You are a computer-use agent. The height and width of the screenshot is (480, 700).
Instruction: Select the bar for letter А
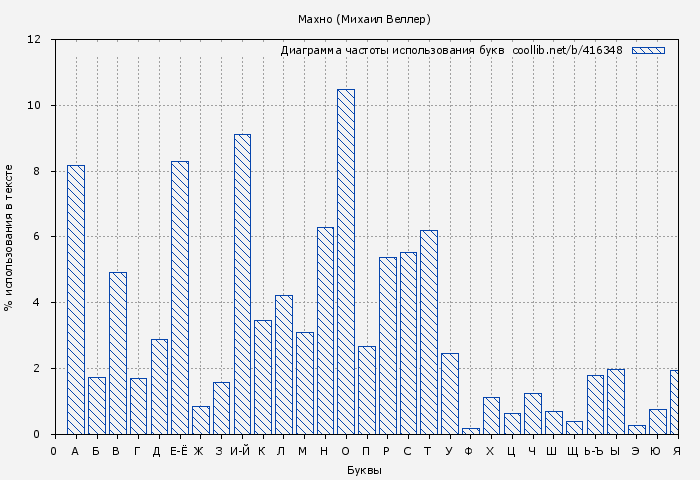pyautogui.click(x=76, y=299)
